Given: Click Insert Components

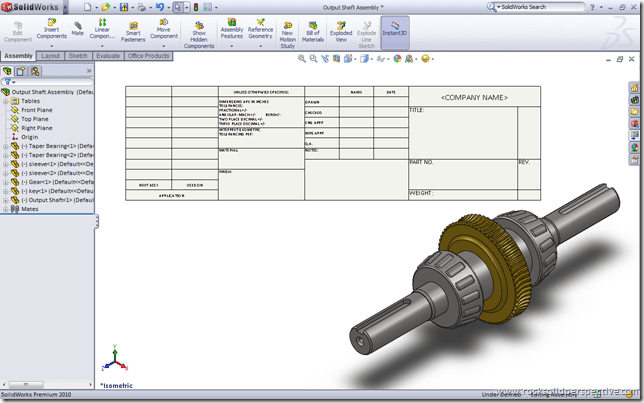Looking at the screenshot, I should (x=51, y=29).
